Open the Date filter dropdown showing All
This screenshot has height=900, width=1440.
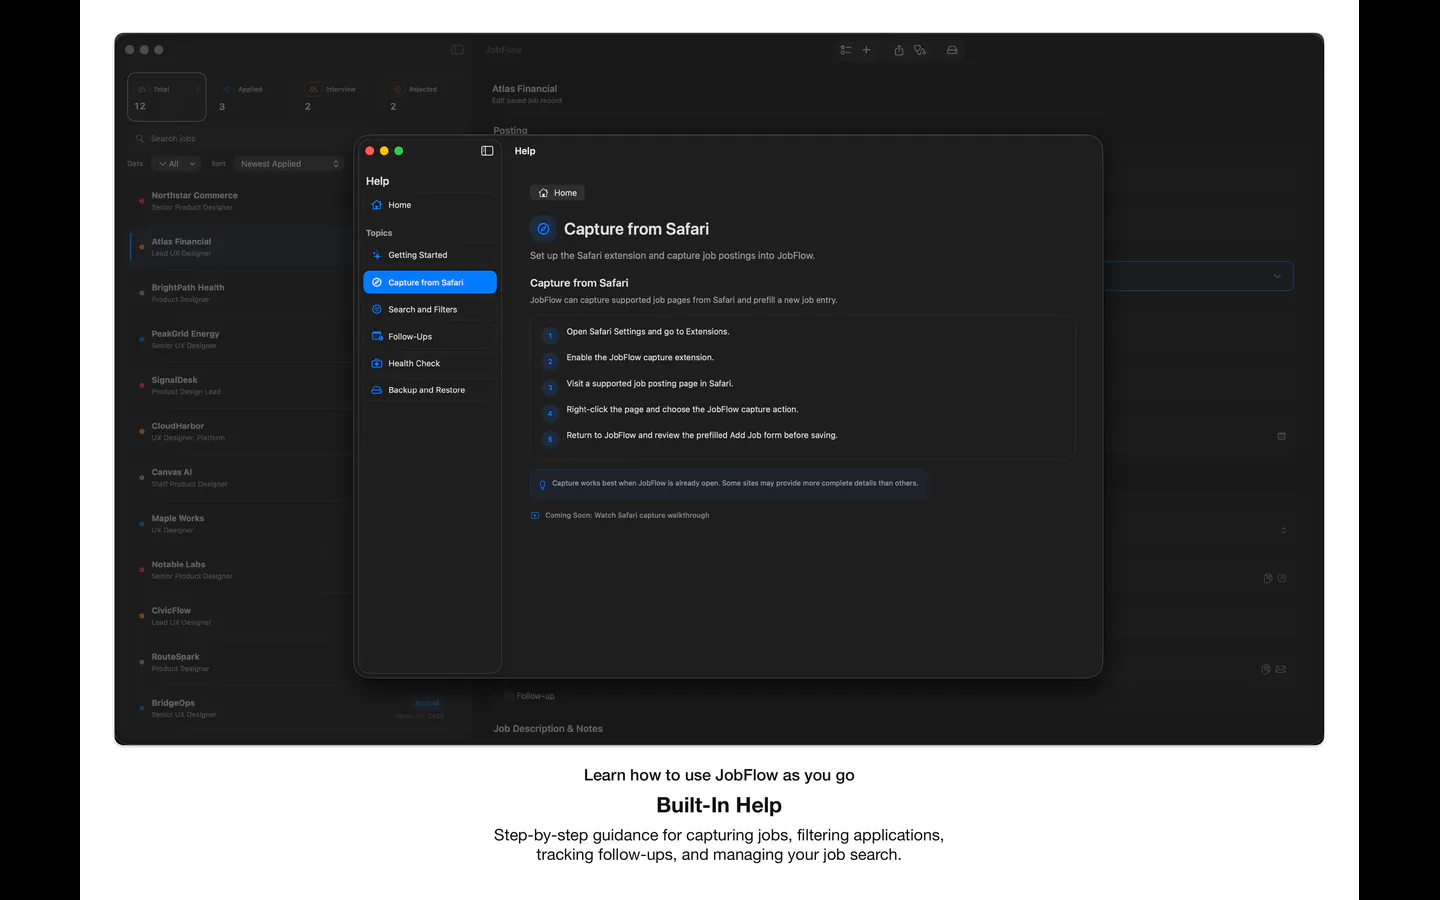177,164
